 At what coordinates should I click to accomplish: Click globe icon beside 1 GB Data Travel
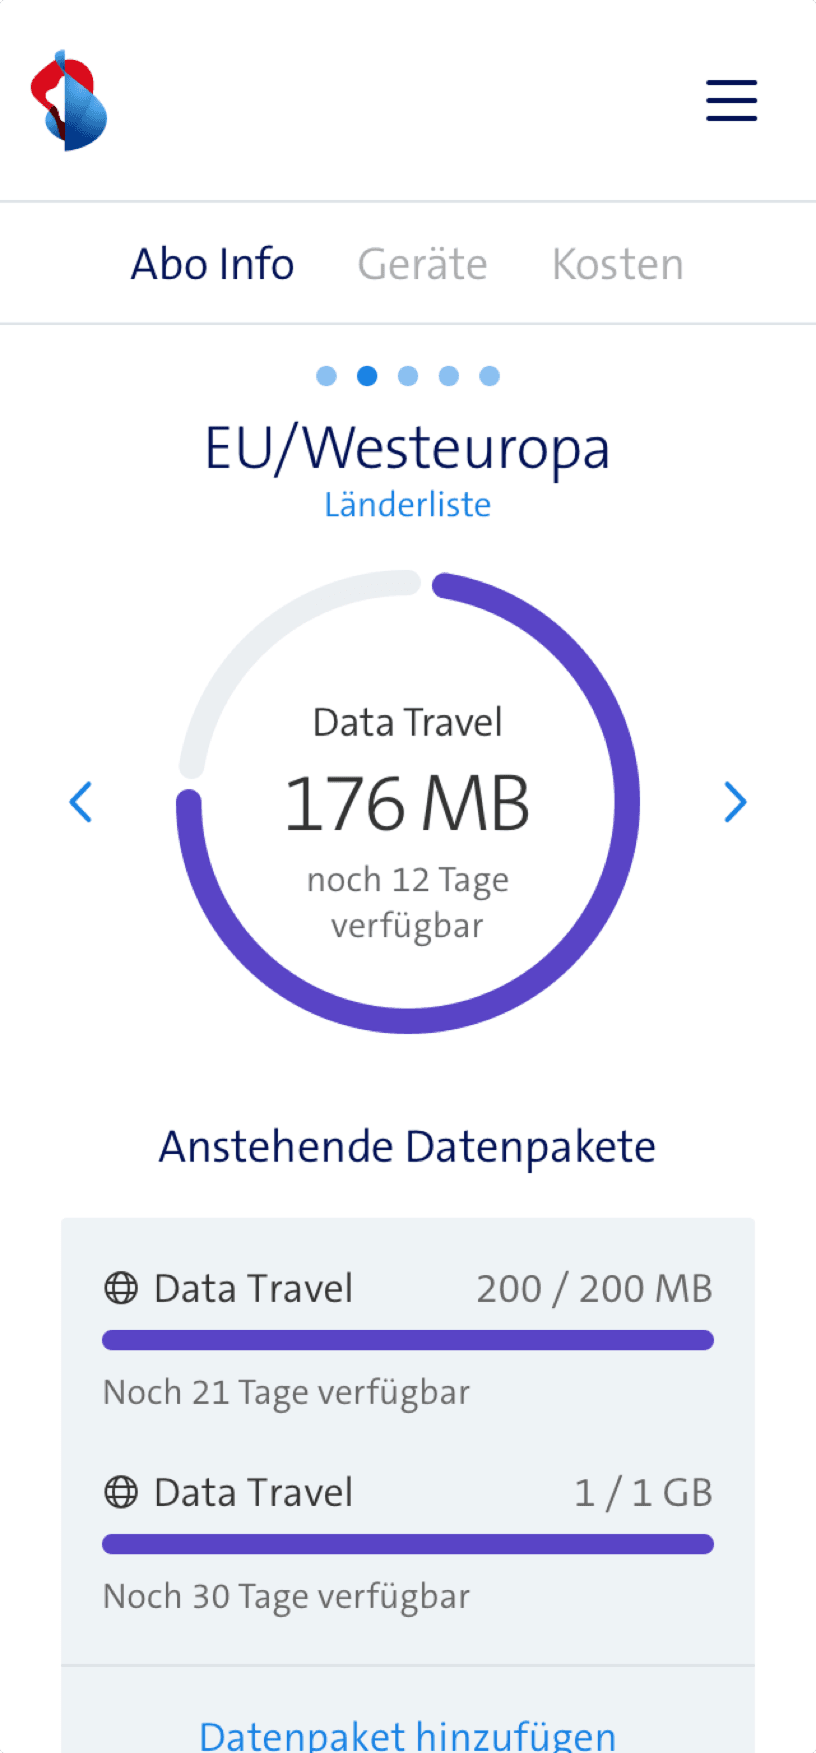click(121, 1492)
